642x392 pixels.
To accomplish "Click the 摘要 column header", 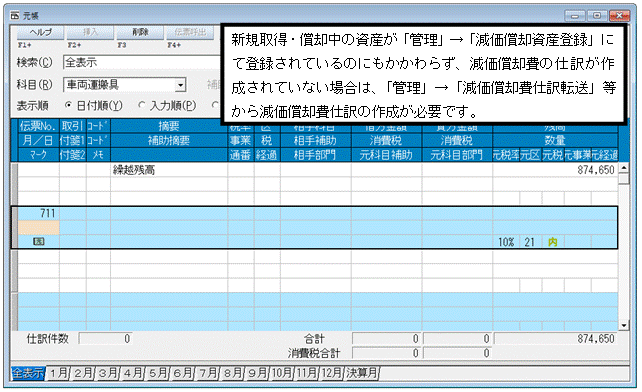I will point(169,126).
